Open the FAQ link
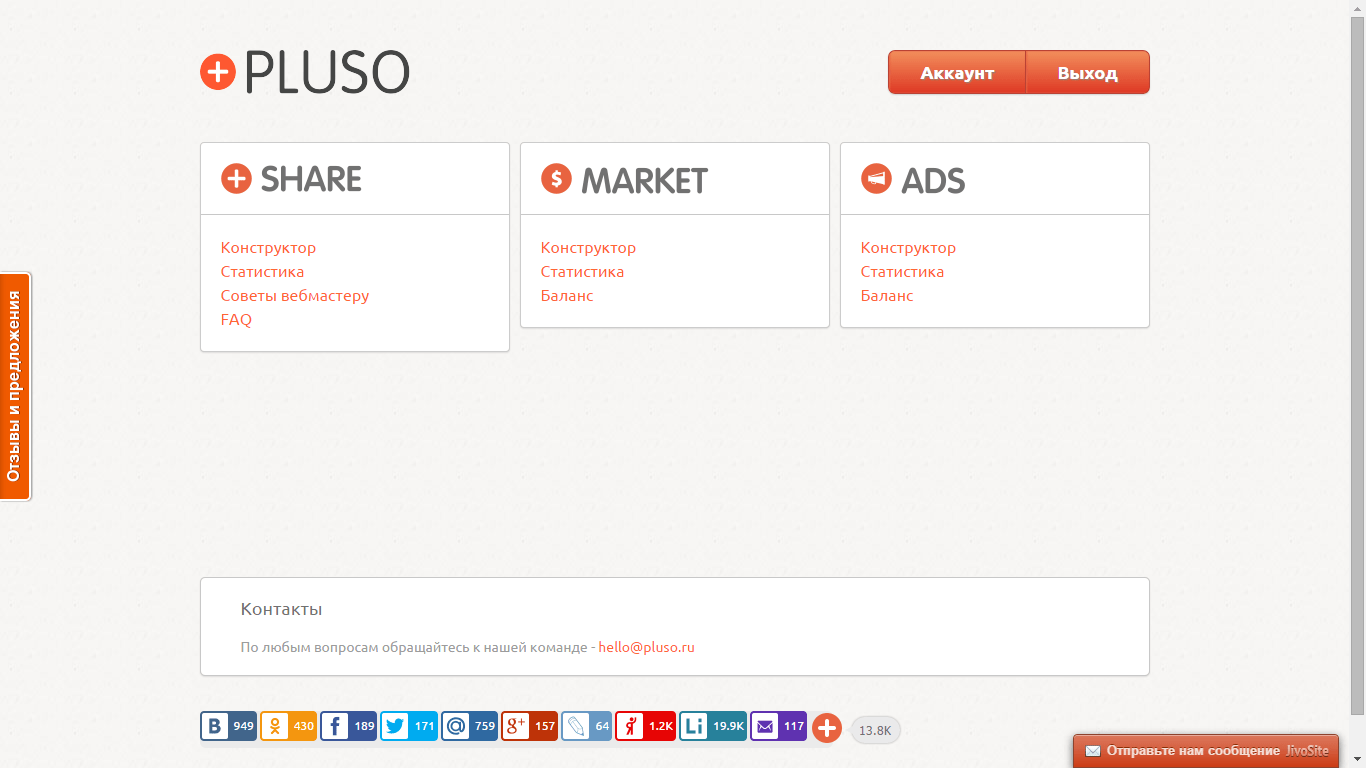The height and width of the screenshot is (768, 1366). pos(236,320)
